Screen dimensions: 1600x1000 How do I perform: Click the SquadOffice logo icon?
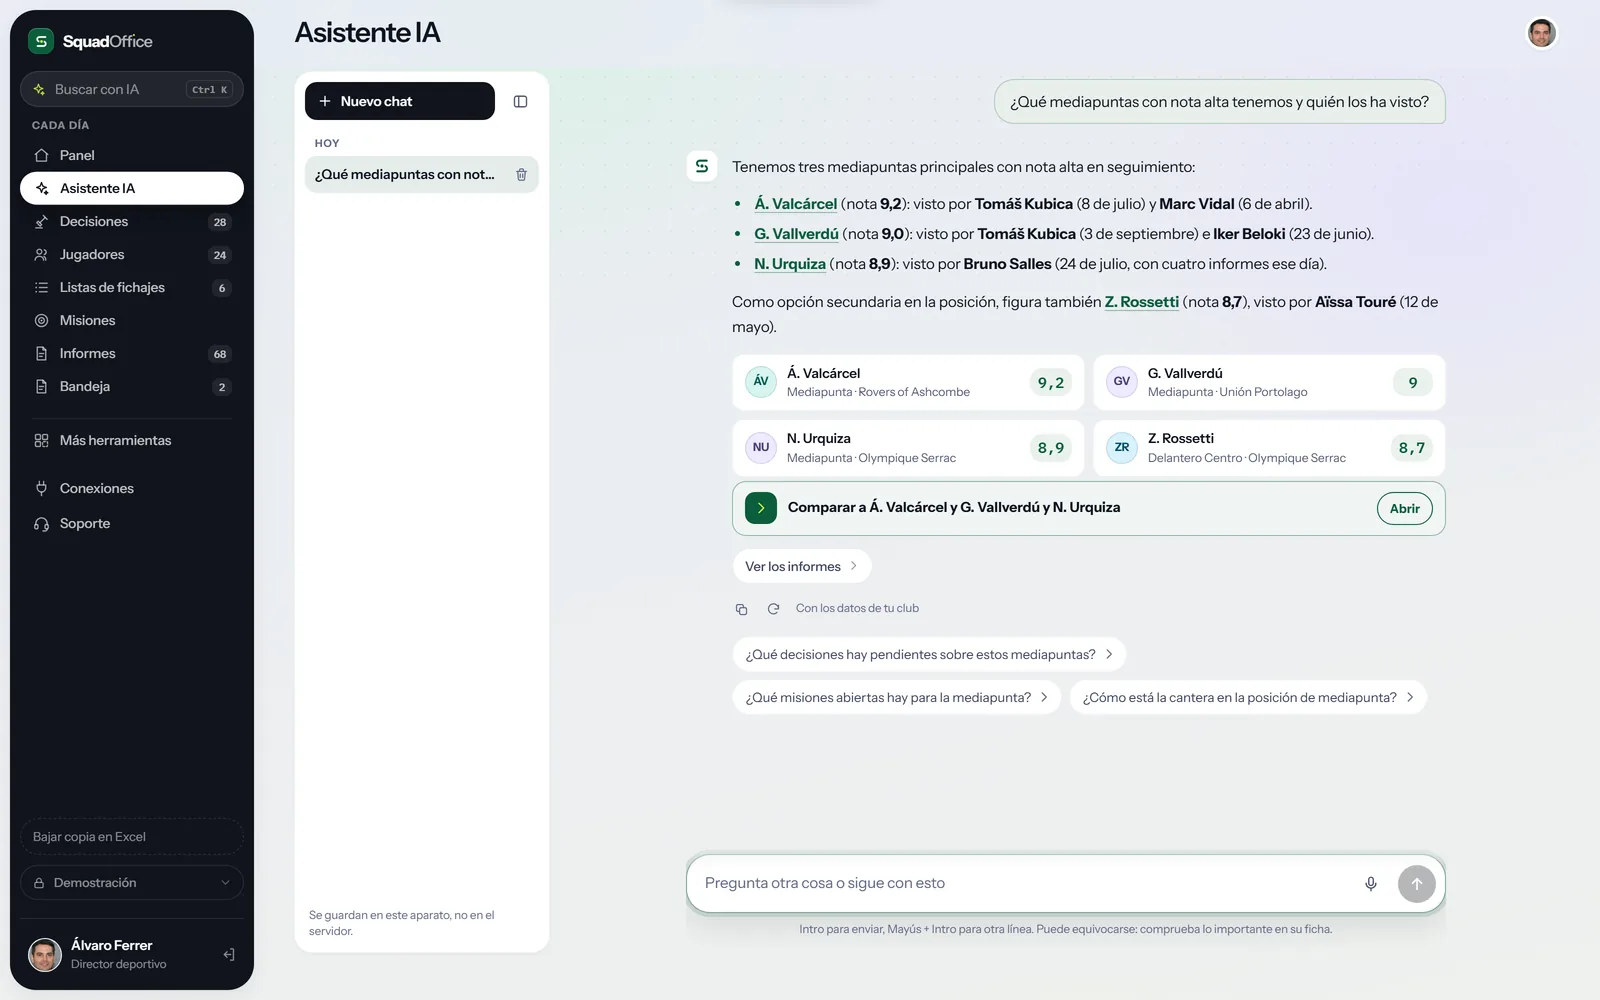click(41, 41)
